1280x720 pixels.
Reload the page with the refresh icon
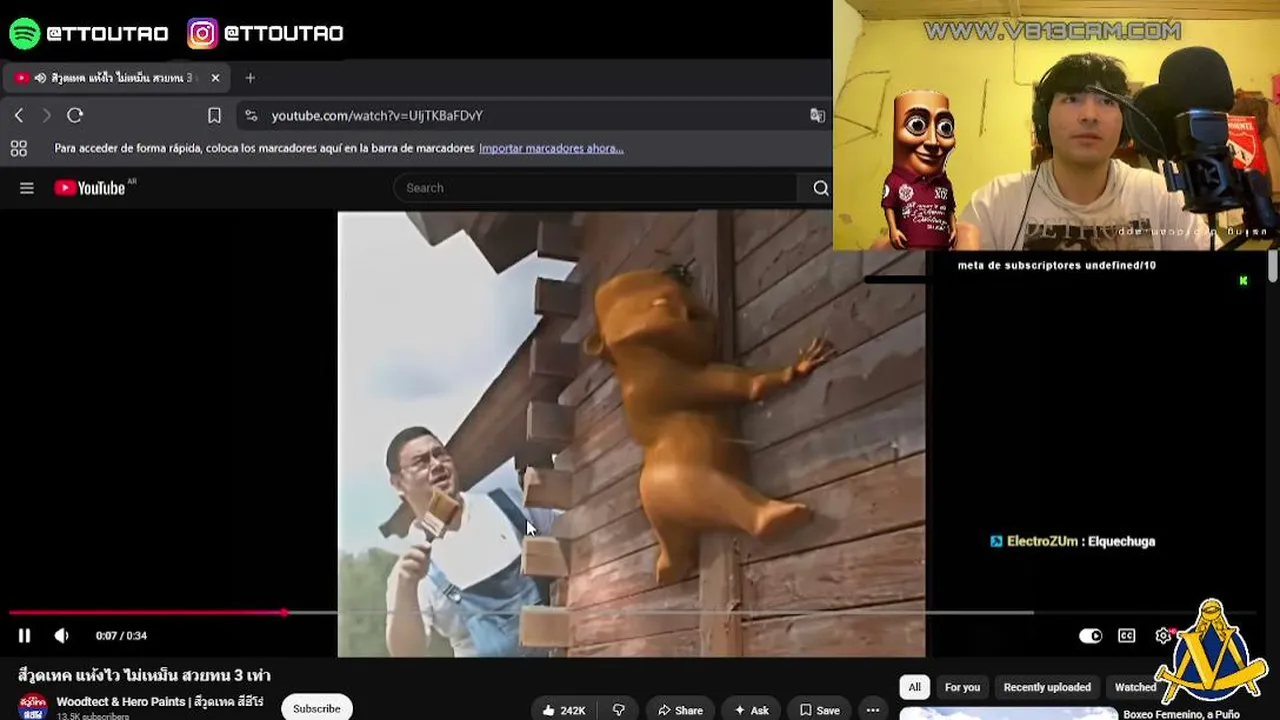(75, 116)
